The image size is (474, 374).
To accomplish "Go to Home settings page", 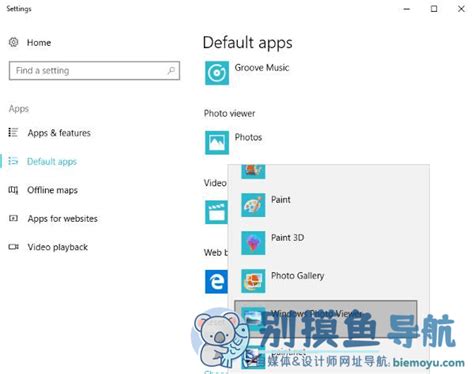I will tap(39, 43).
